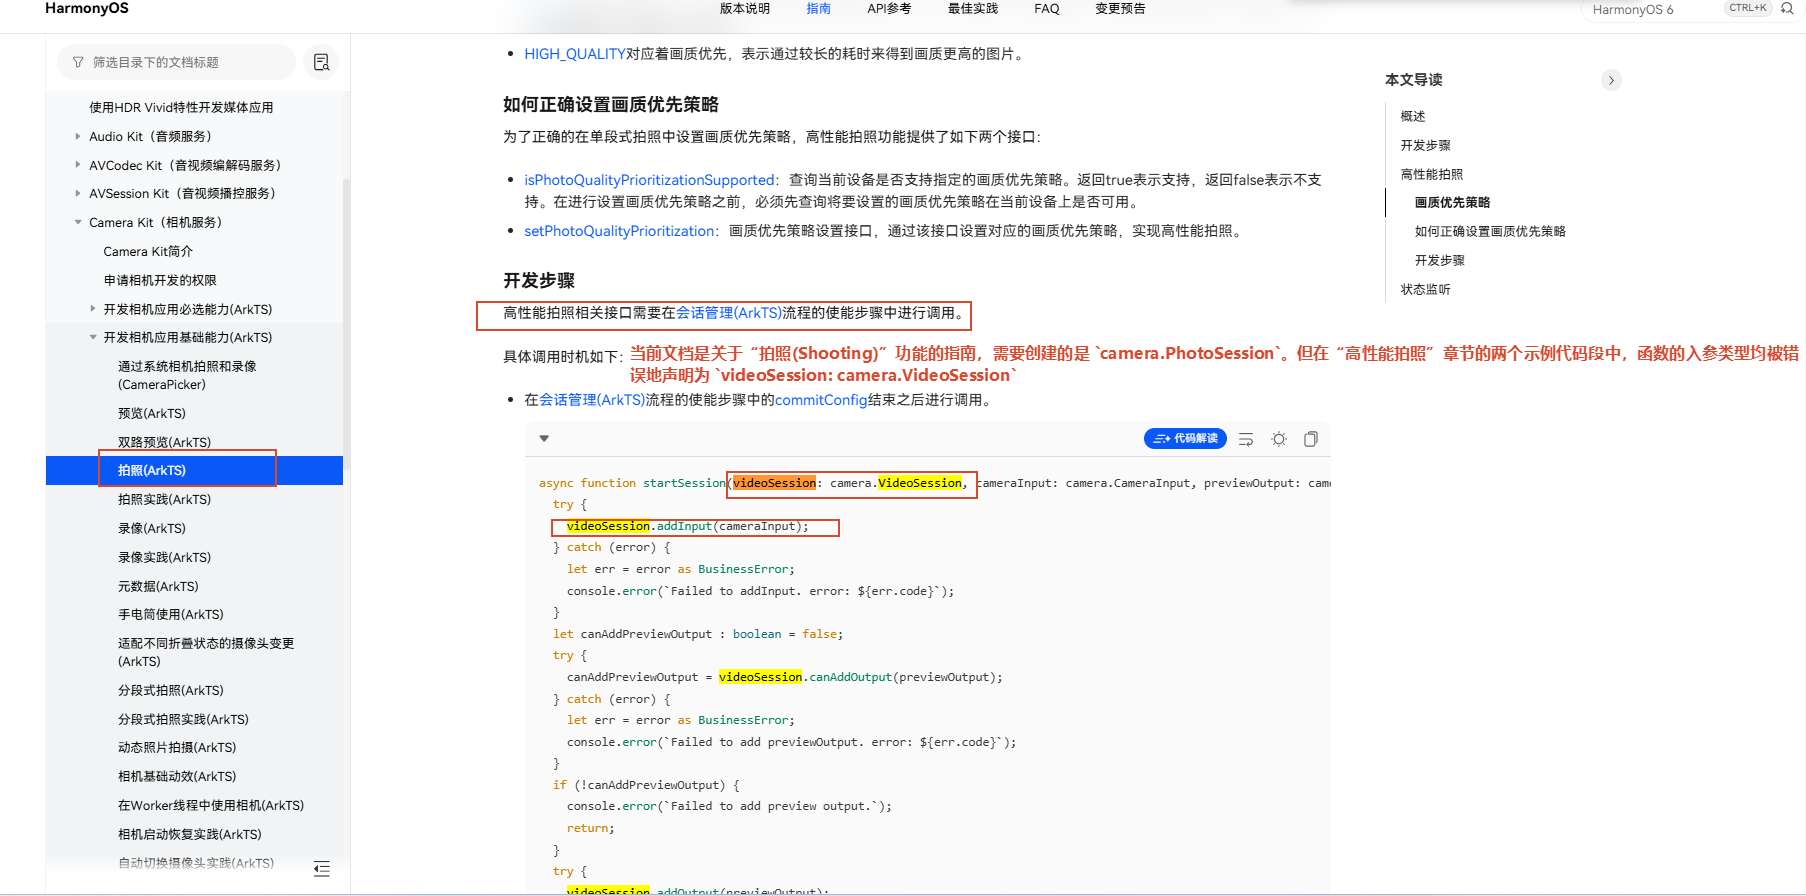Click the HarmonyOS logo text
This screenshot has width=1806, height=896.
point(87,9)
